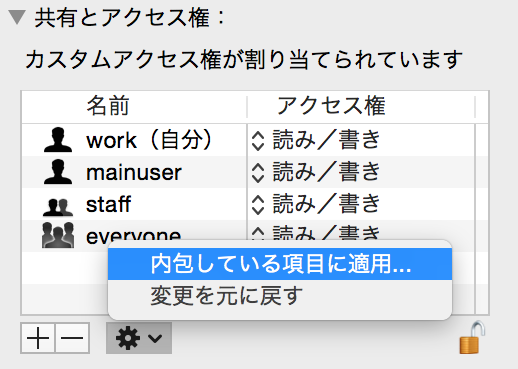Select the mainuser name row
Screen dimensions: 518x369
[x=134, y=172]
